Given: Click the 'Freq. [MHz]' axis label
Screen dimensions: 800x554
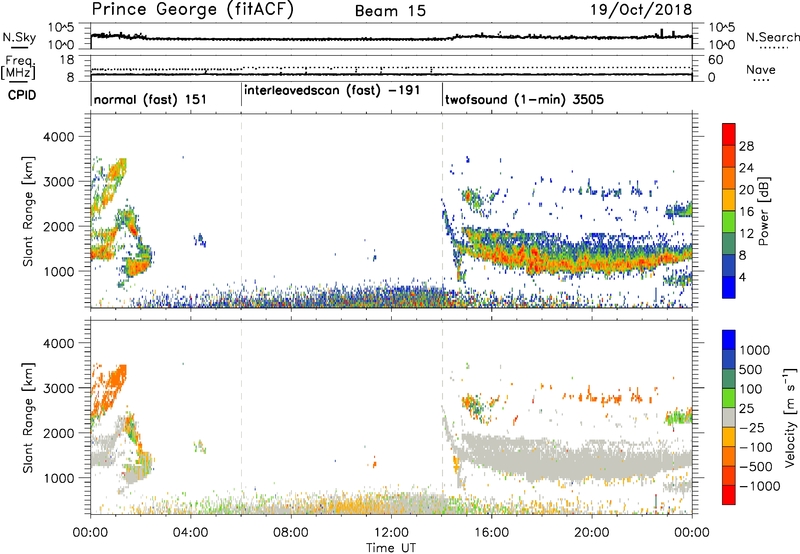Looking at the screenshot, I should (x=19, y=67).
